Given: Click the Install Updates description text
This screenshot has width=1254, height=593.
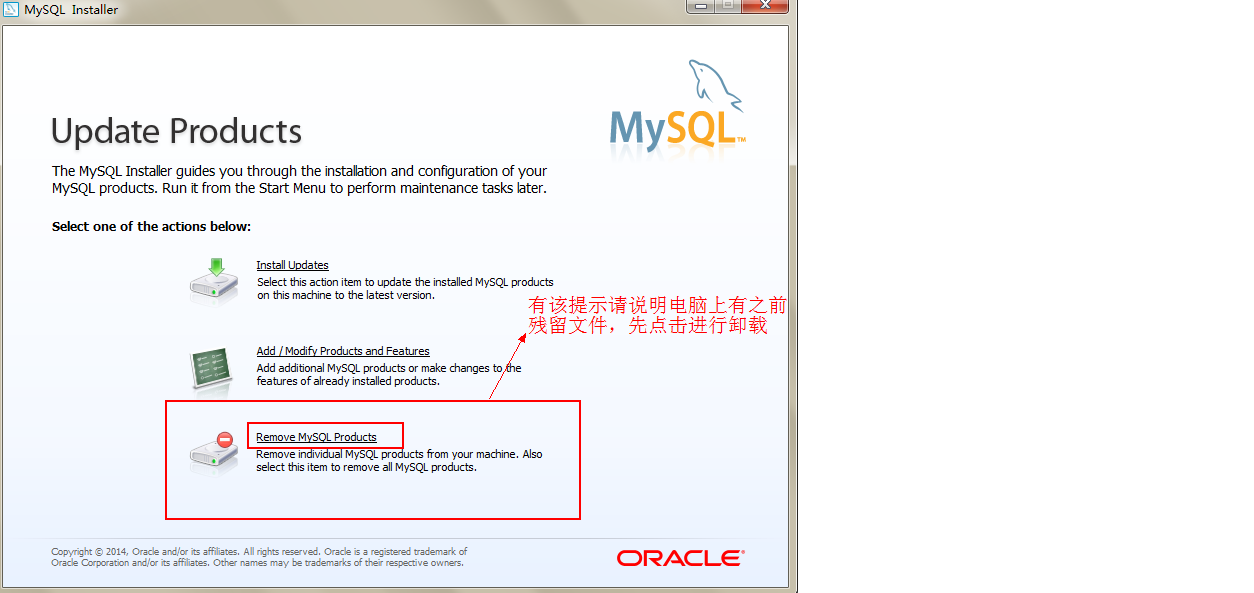Looking at the screenshot, I should pyautogui.click(x=405, y=288).
